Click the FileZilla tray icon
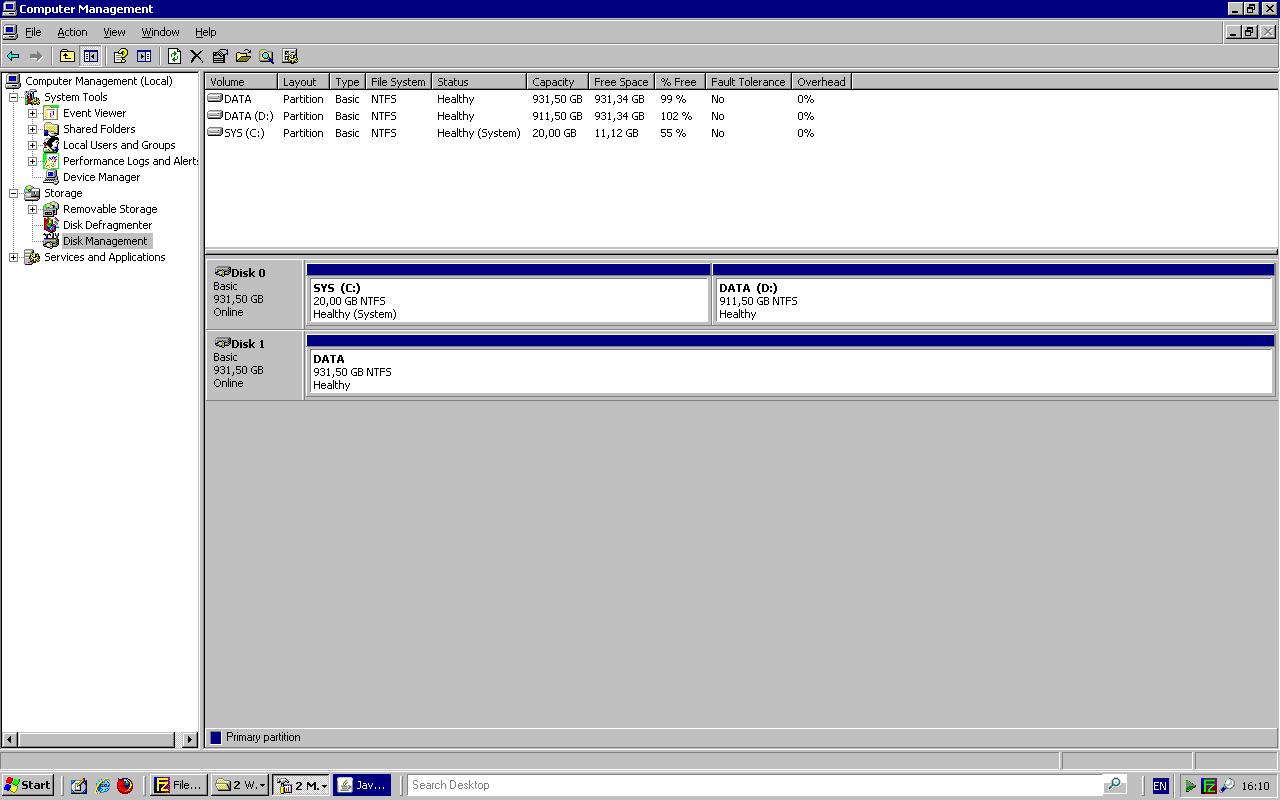The height and width of the screenshot is (800, 1280). pyautogui.click(x=1209, y=786)
